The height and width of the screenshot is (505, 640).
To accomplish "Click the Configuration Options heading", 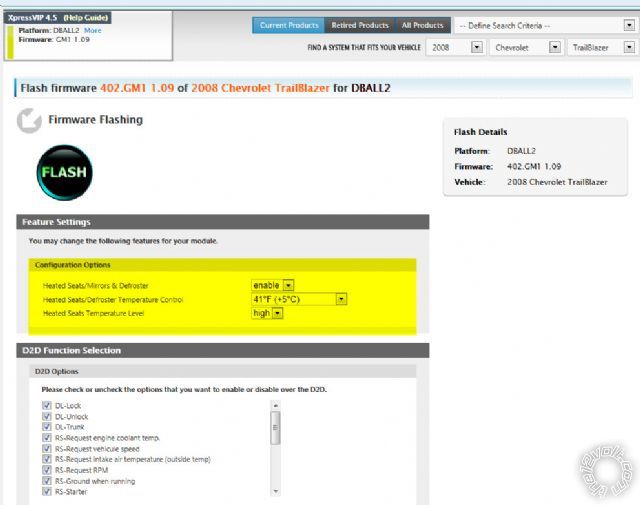I will point(73,265).
